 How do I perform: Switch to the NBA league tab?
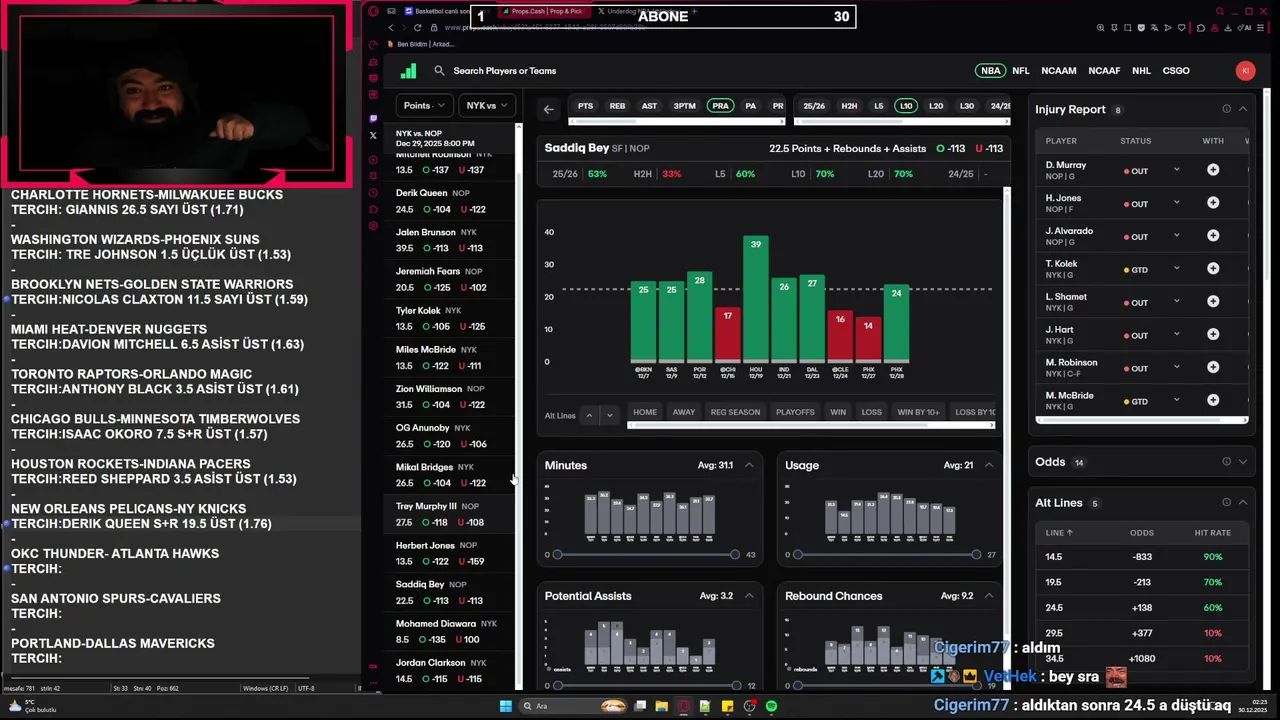(990, 71)
